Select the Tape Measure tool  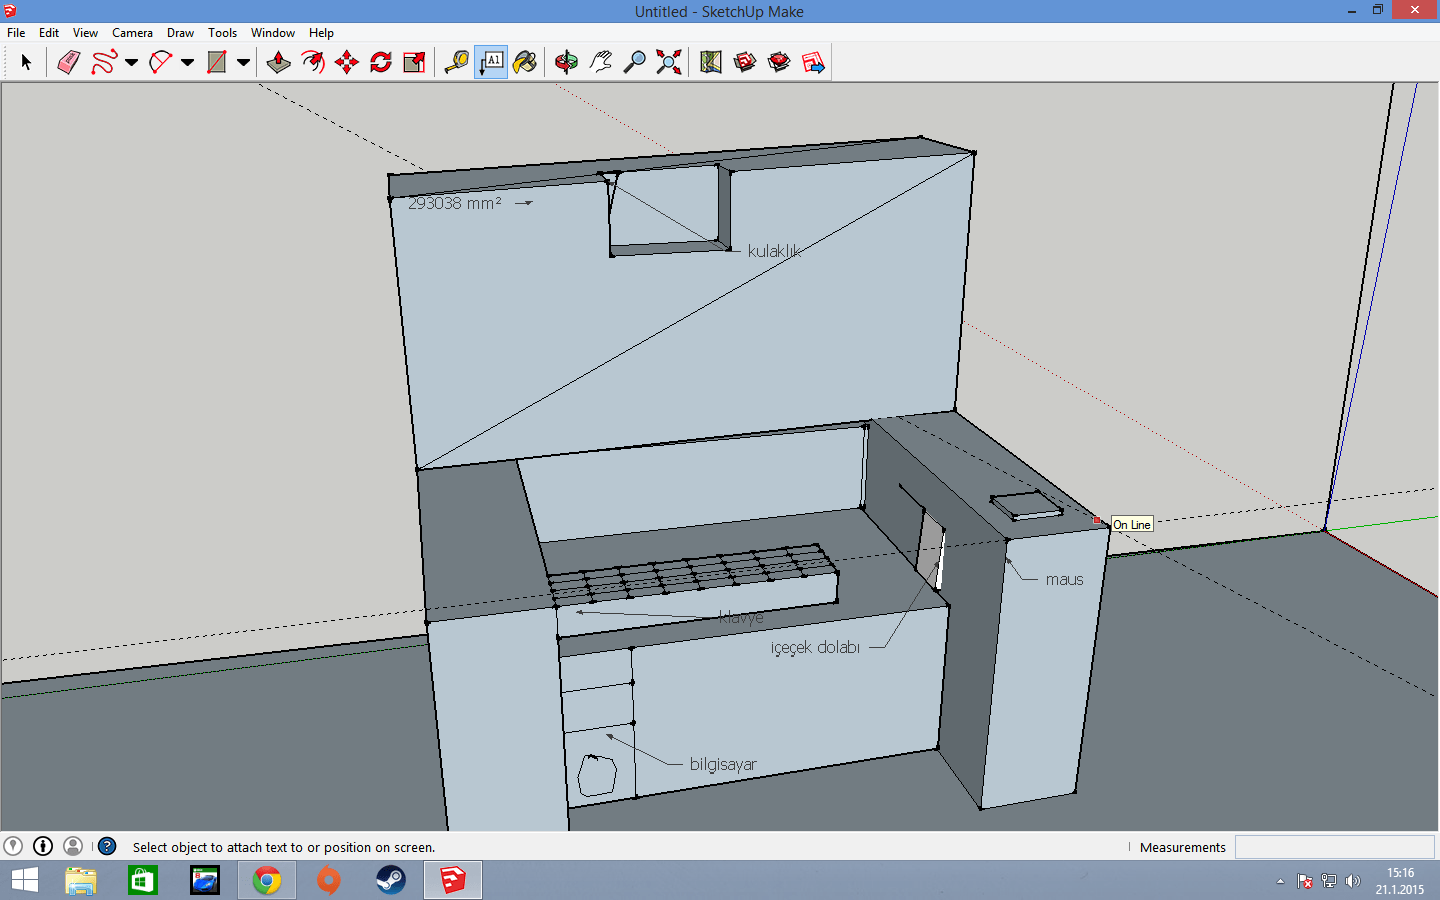(457, 62)
